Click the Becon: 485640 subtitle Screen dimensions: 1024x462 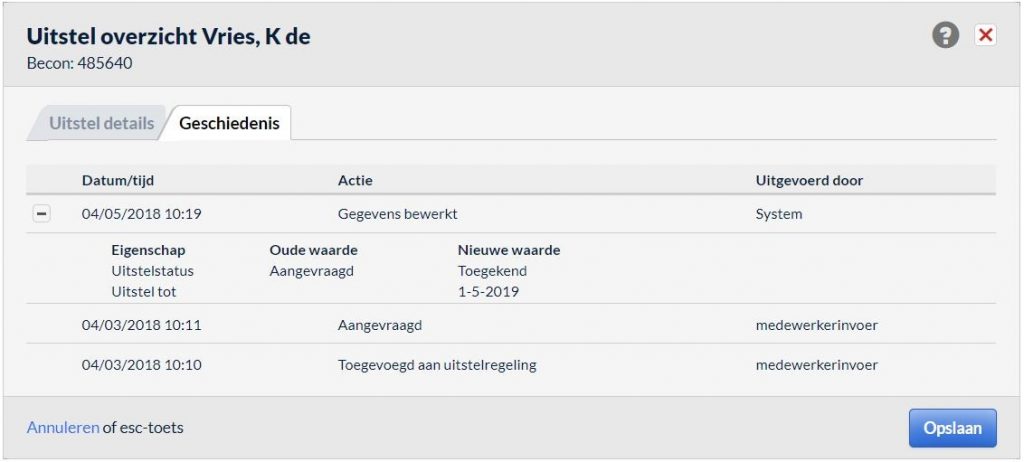click(79, 64)
